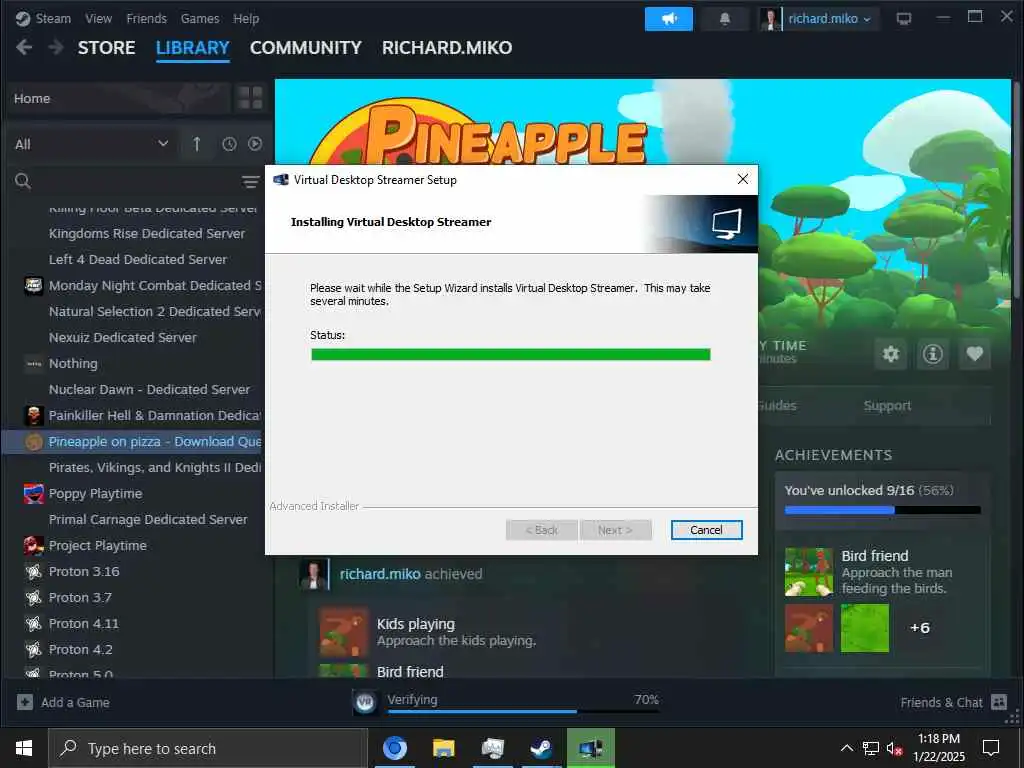This screenshot has height=768, width=1024.
Task: Select Kingdoms Rise Dedicated Server
Action: click(x=147, y=233)
